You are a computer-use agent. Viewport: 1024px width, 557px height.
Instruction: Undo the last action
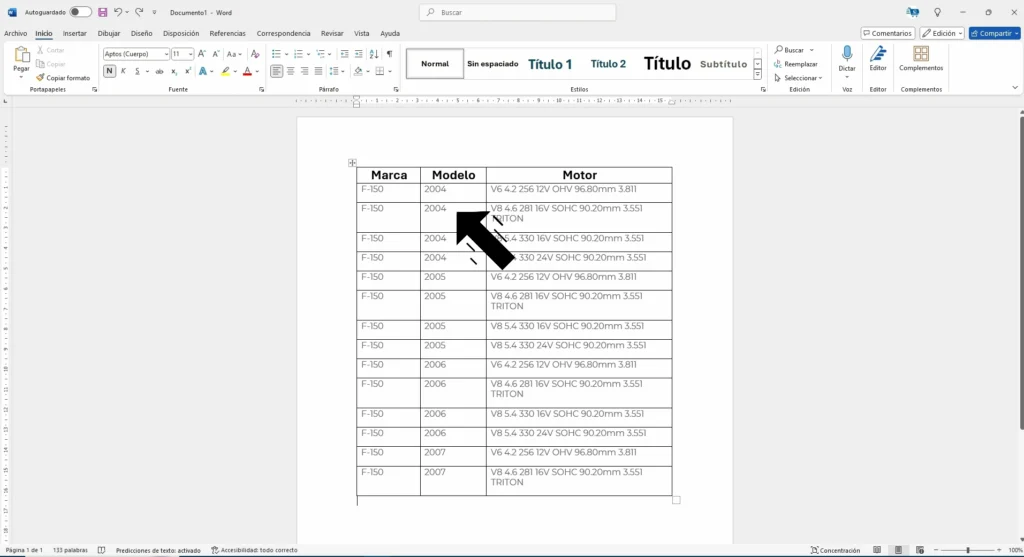(118, 12)
